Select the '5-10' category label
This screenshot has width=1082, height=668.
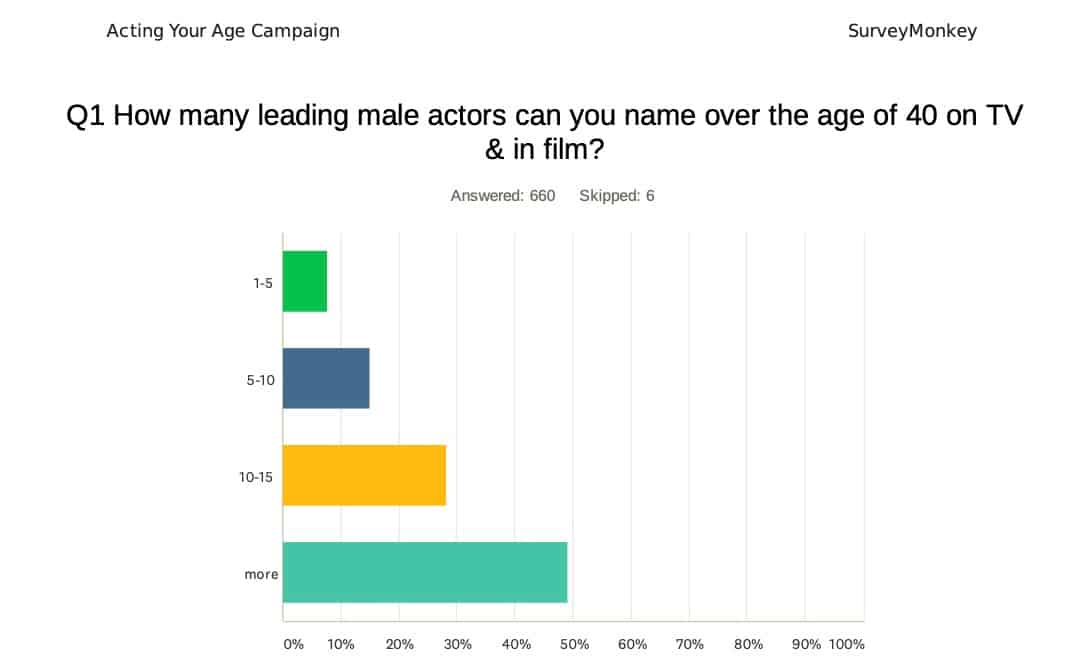coord(260,379)
